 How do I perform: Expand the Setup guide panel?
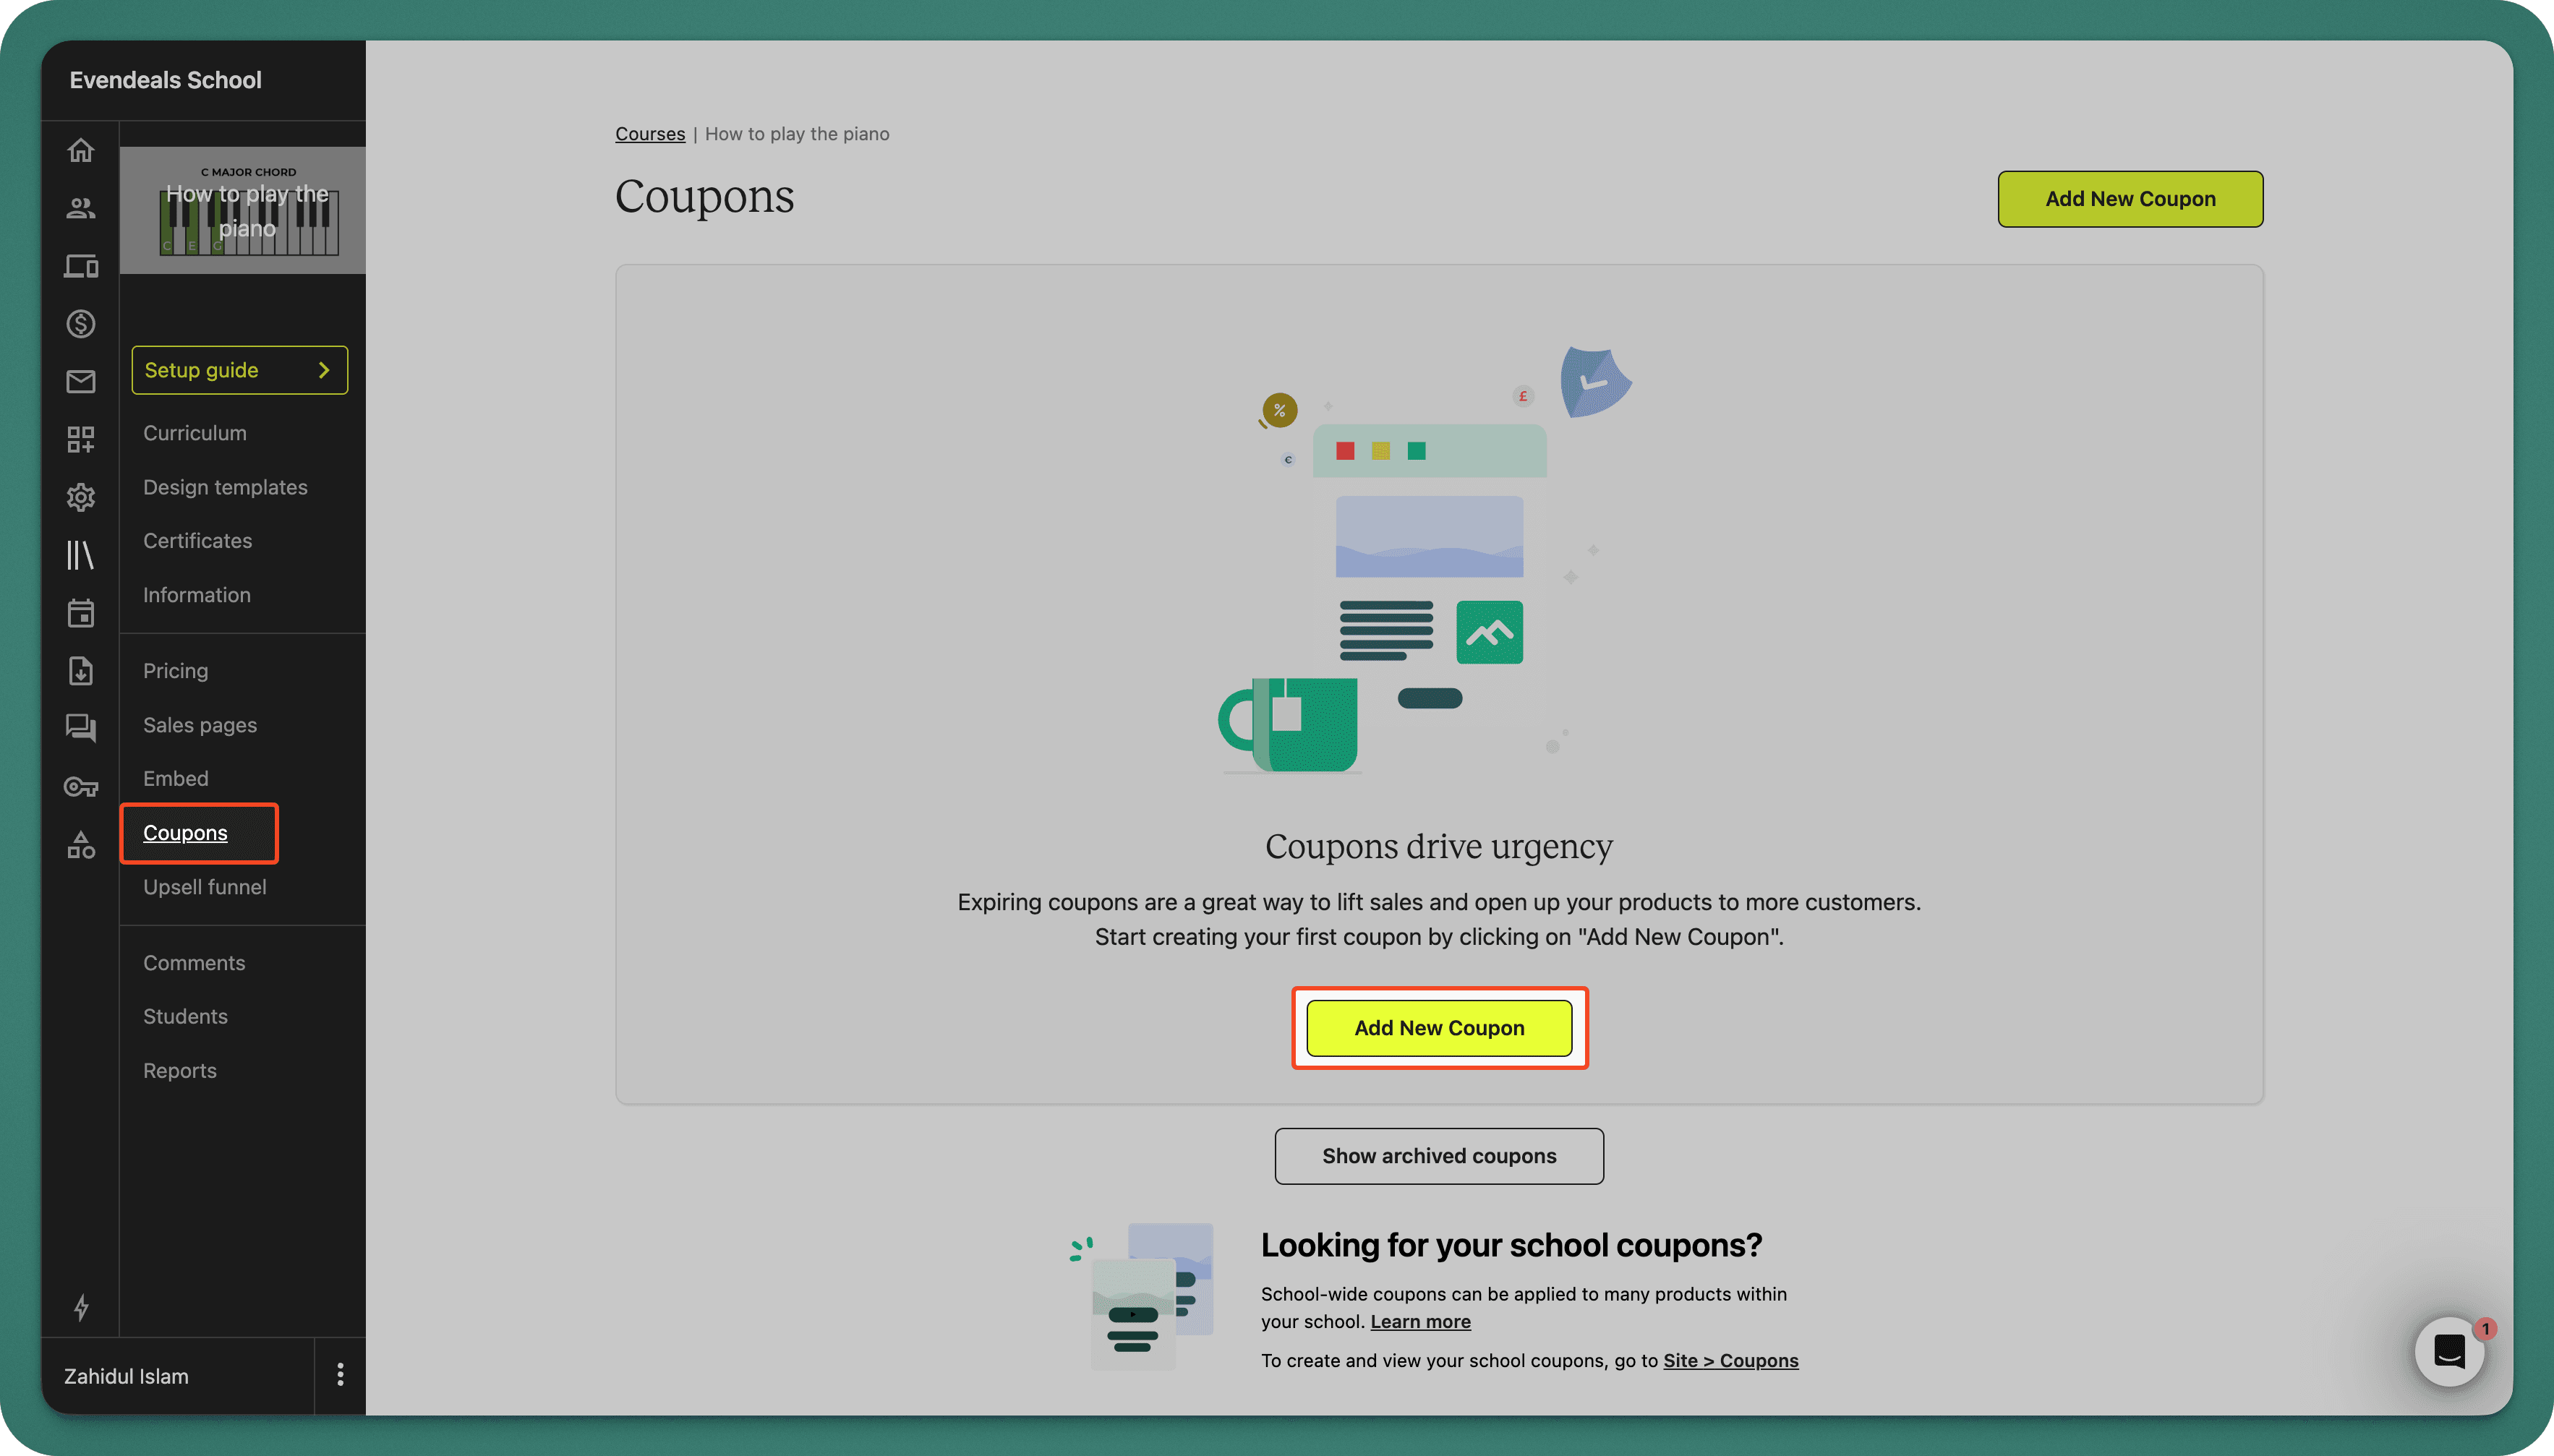pos(239,369)
